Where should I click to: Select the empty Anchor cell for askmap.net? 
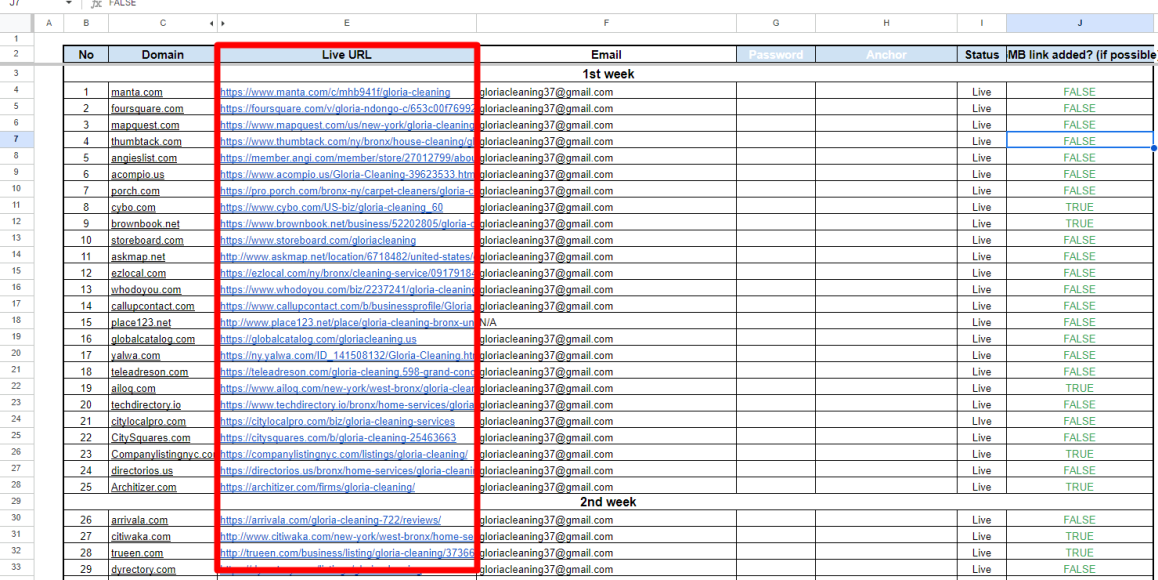tap(886, 256)
